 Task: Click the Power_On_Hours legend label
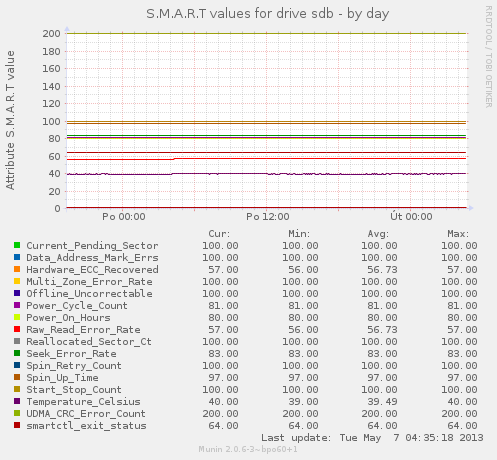point(68,318)
